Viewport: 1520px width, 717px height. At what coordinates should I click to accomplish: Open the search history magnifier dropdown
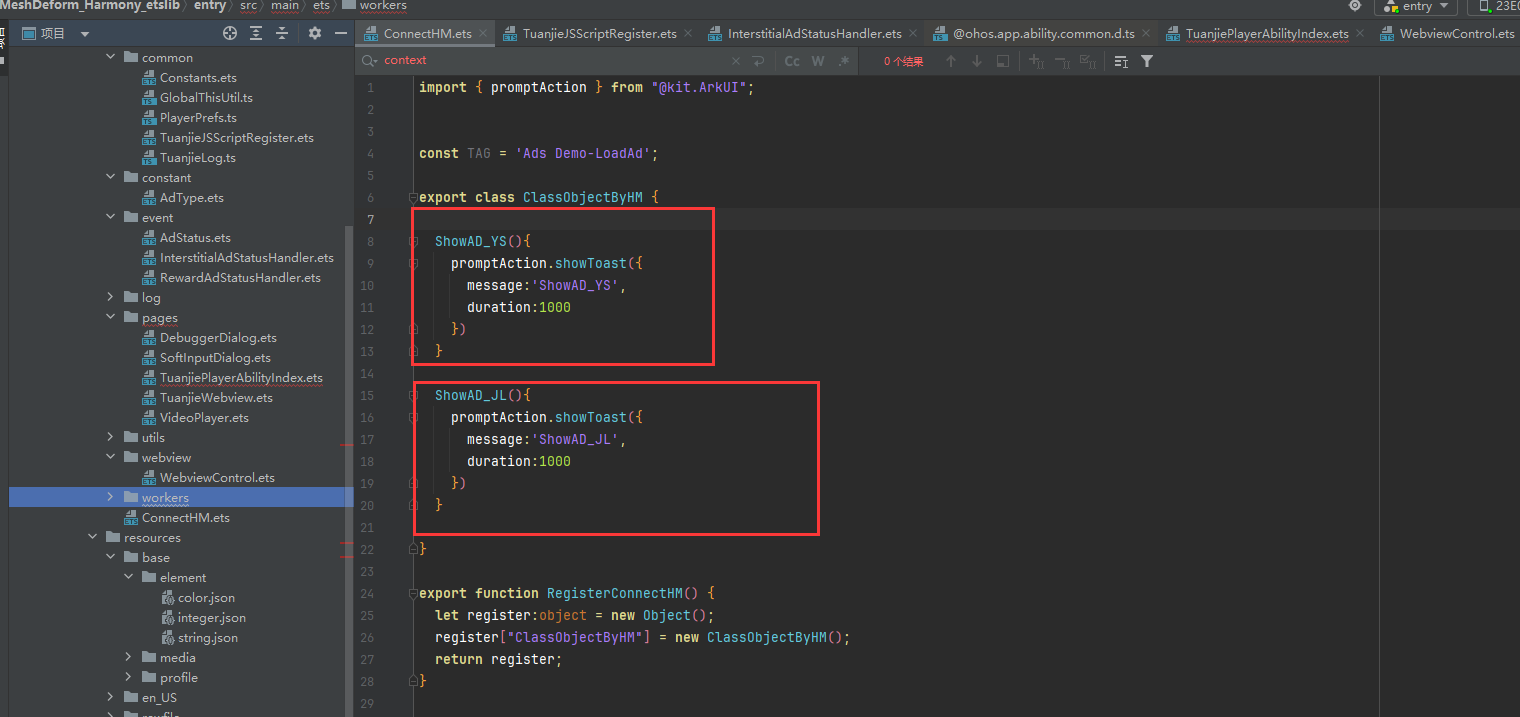pyautogui.click(x=370, y=60)
